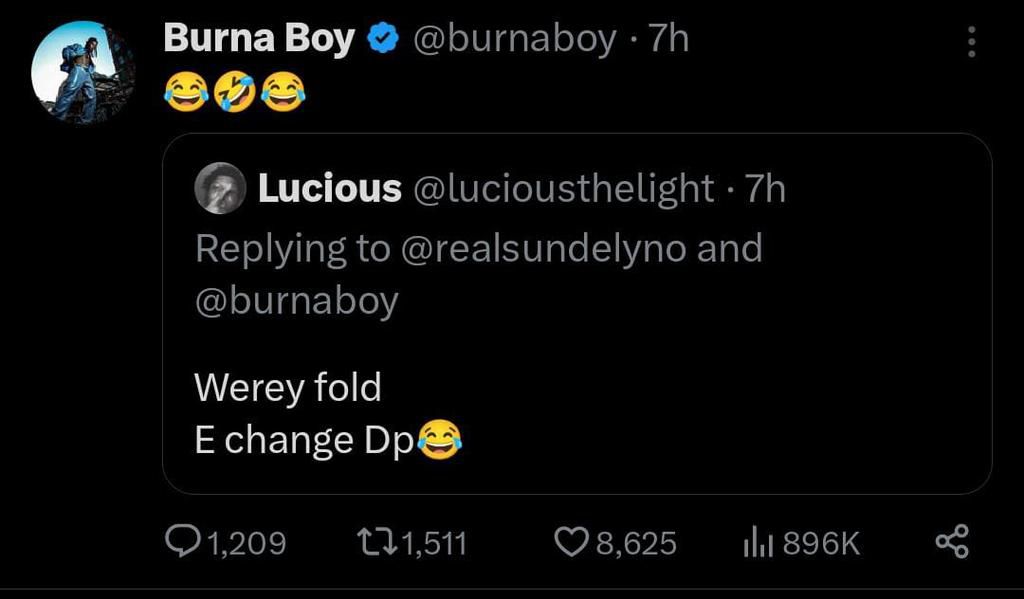This screenshot has height=599, width=1024.
Task: Click the share icon
Action: (950, 542)
